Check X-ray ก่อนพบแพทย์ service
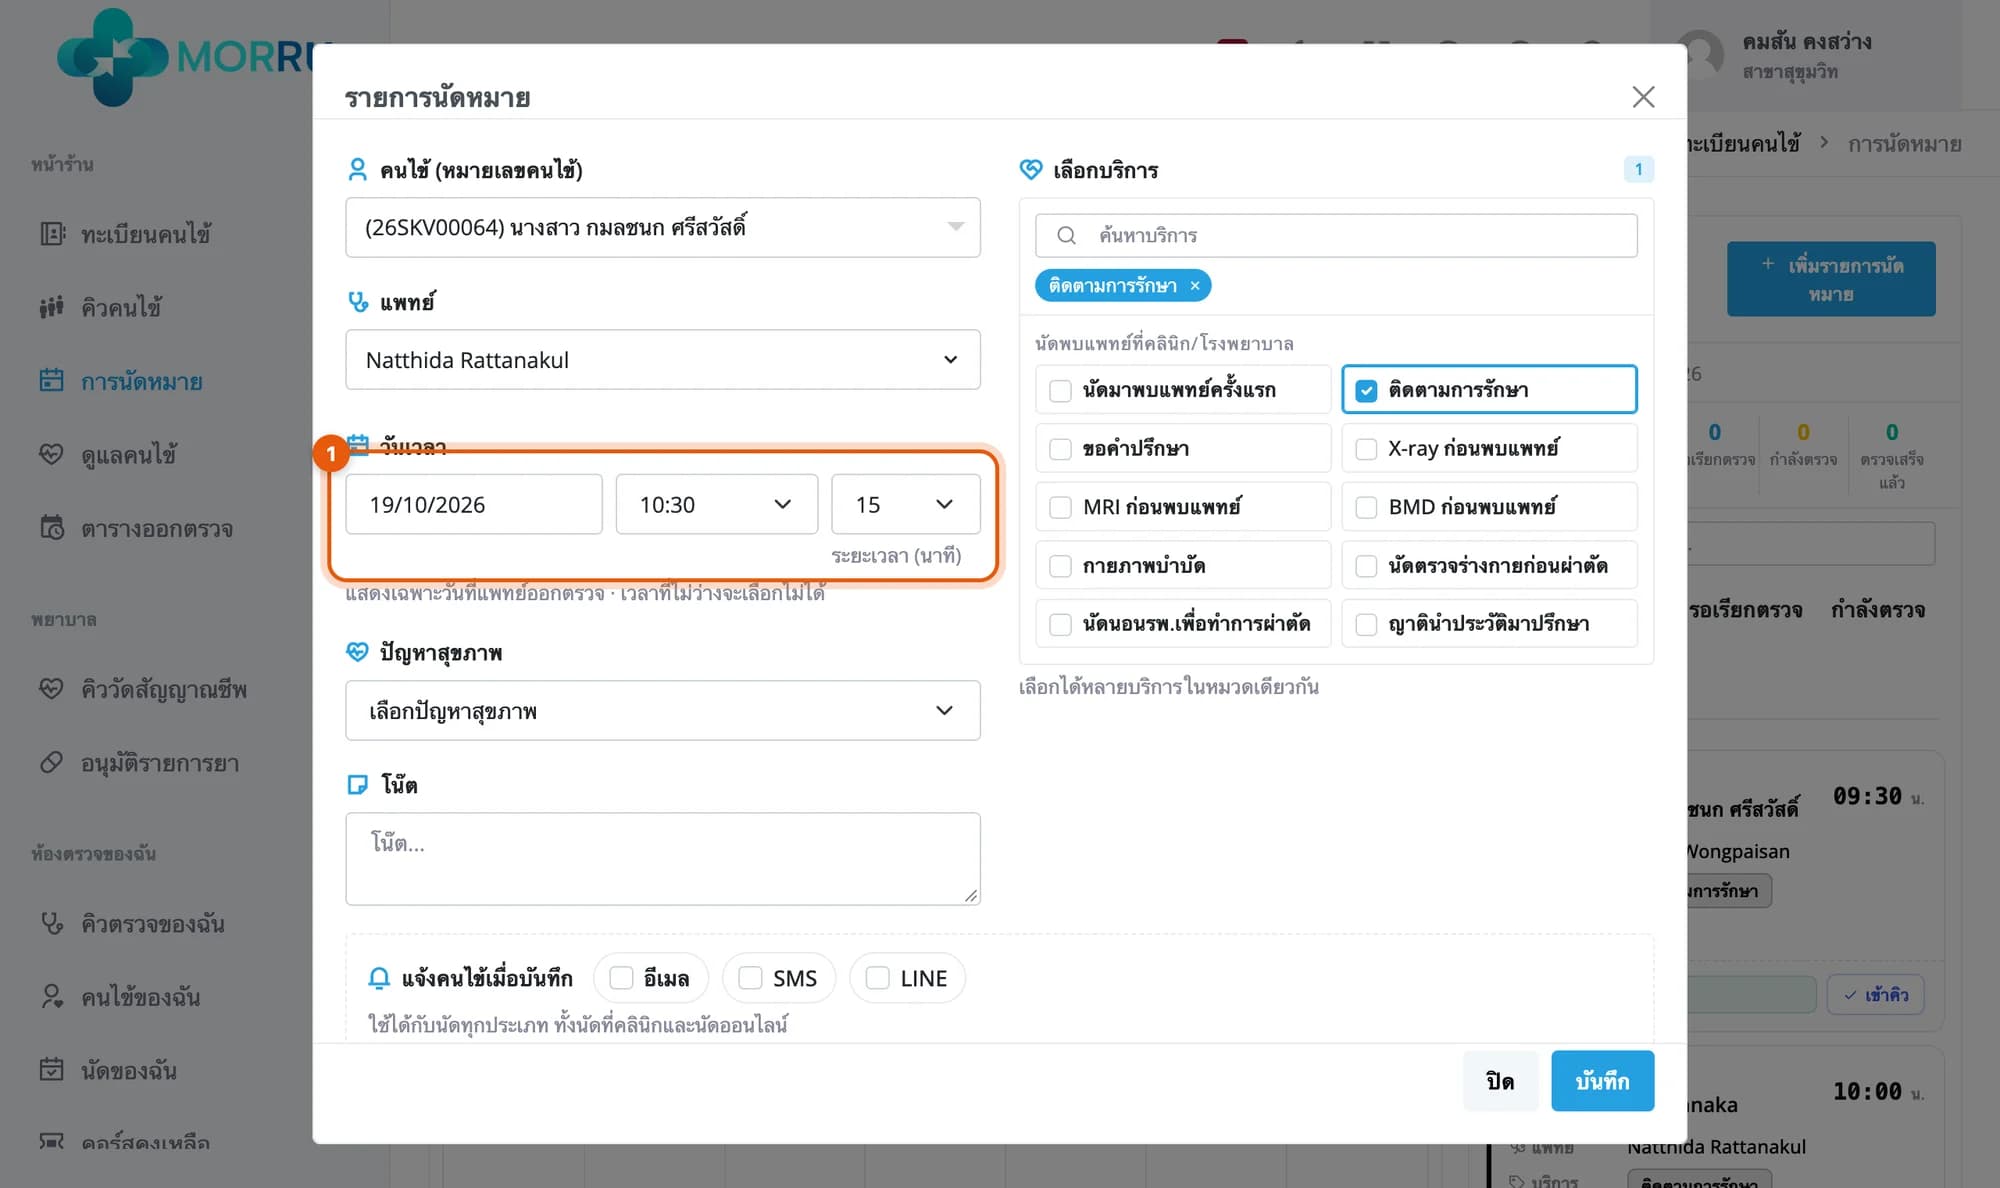Image resolution: width=2000 pixels, height=1188 pixels. tap(1366, 449)
